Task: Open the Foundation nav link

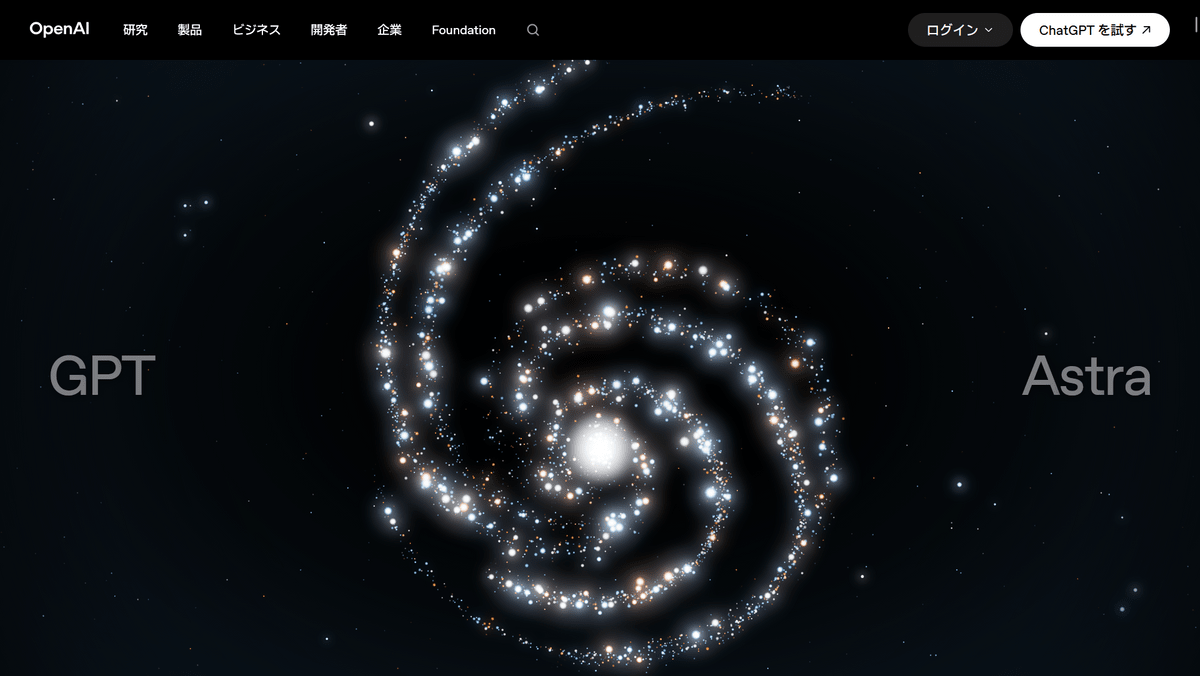Action: coord(463,30)
